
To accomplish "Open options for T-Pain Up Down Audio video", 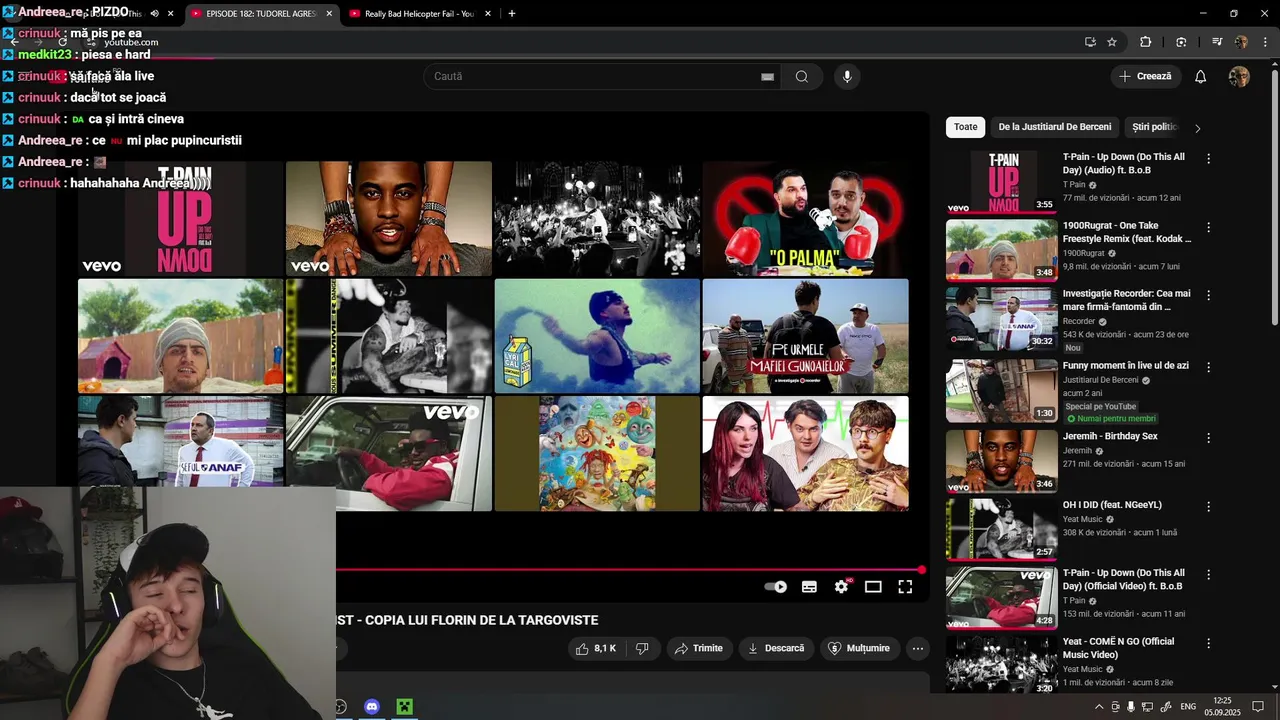I will point(1208,158).
